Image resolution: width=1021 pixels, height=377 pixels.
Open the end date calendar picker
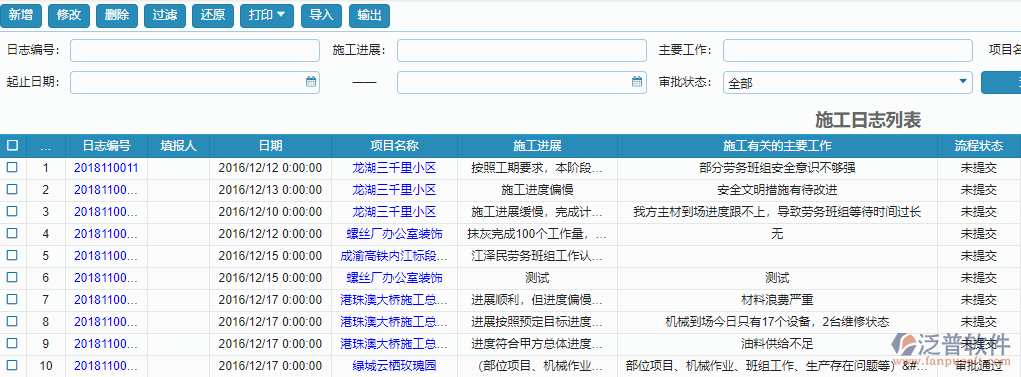[637, 82]
